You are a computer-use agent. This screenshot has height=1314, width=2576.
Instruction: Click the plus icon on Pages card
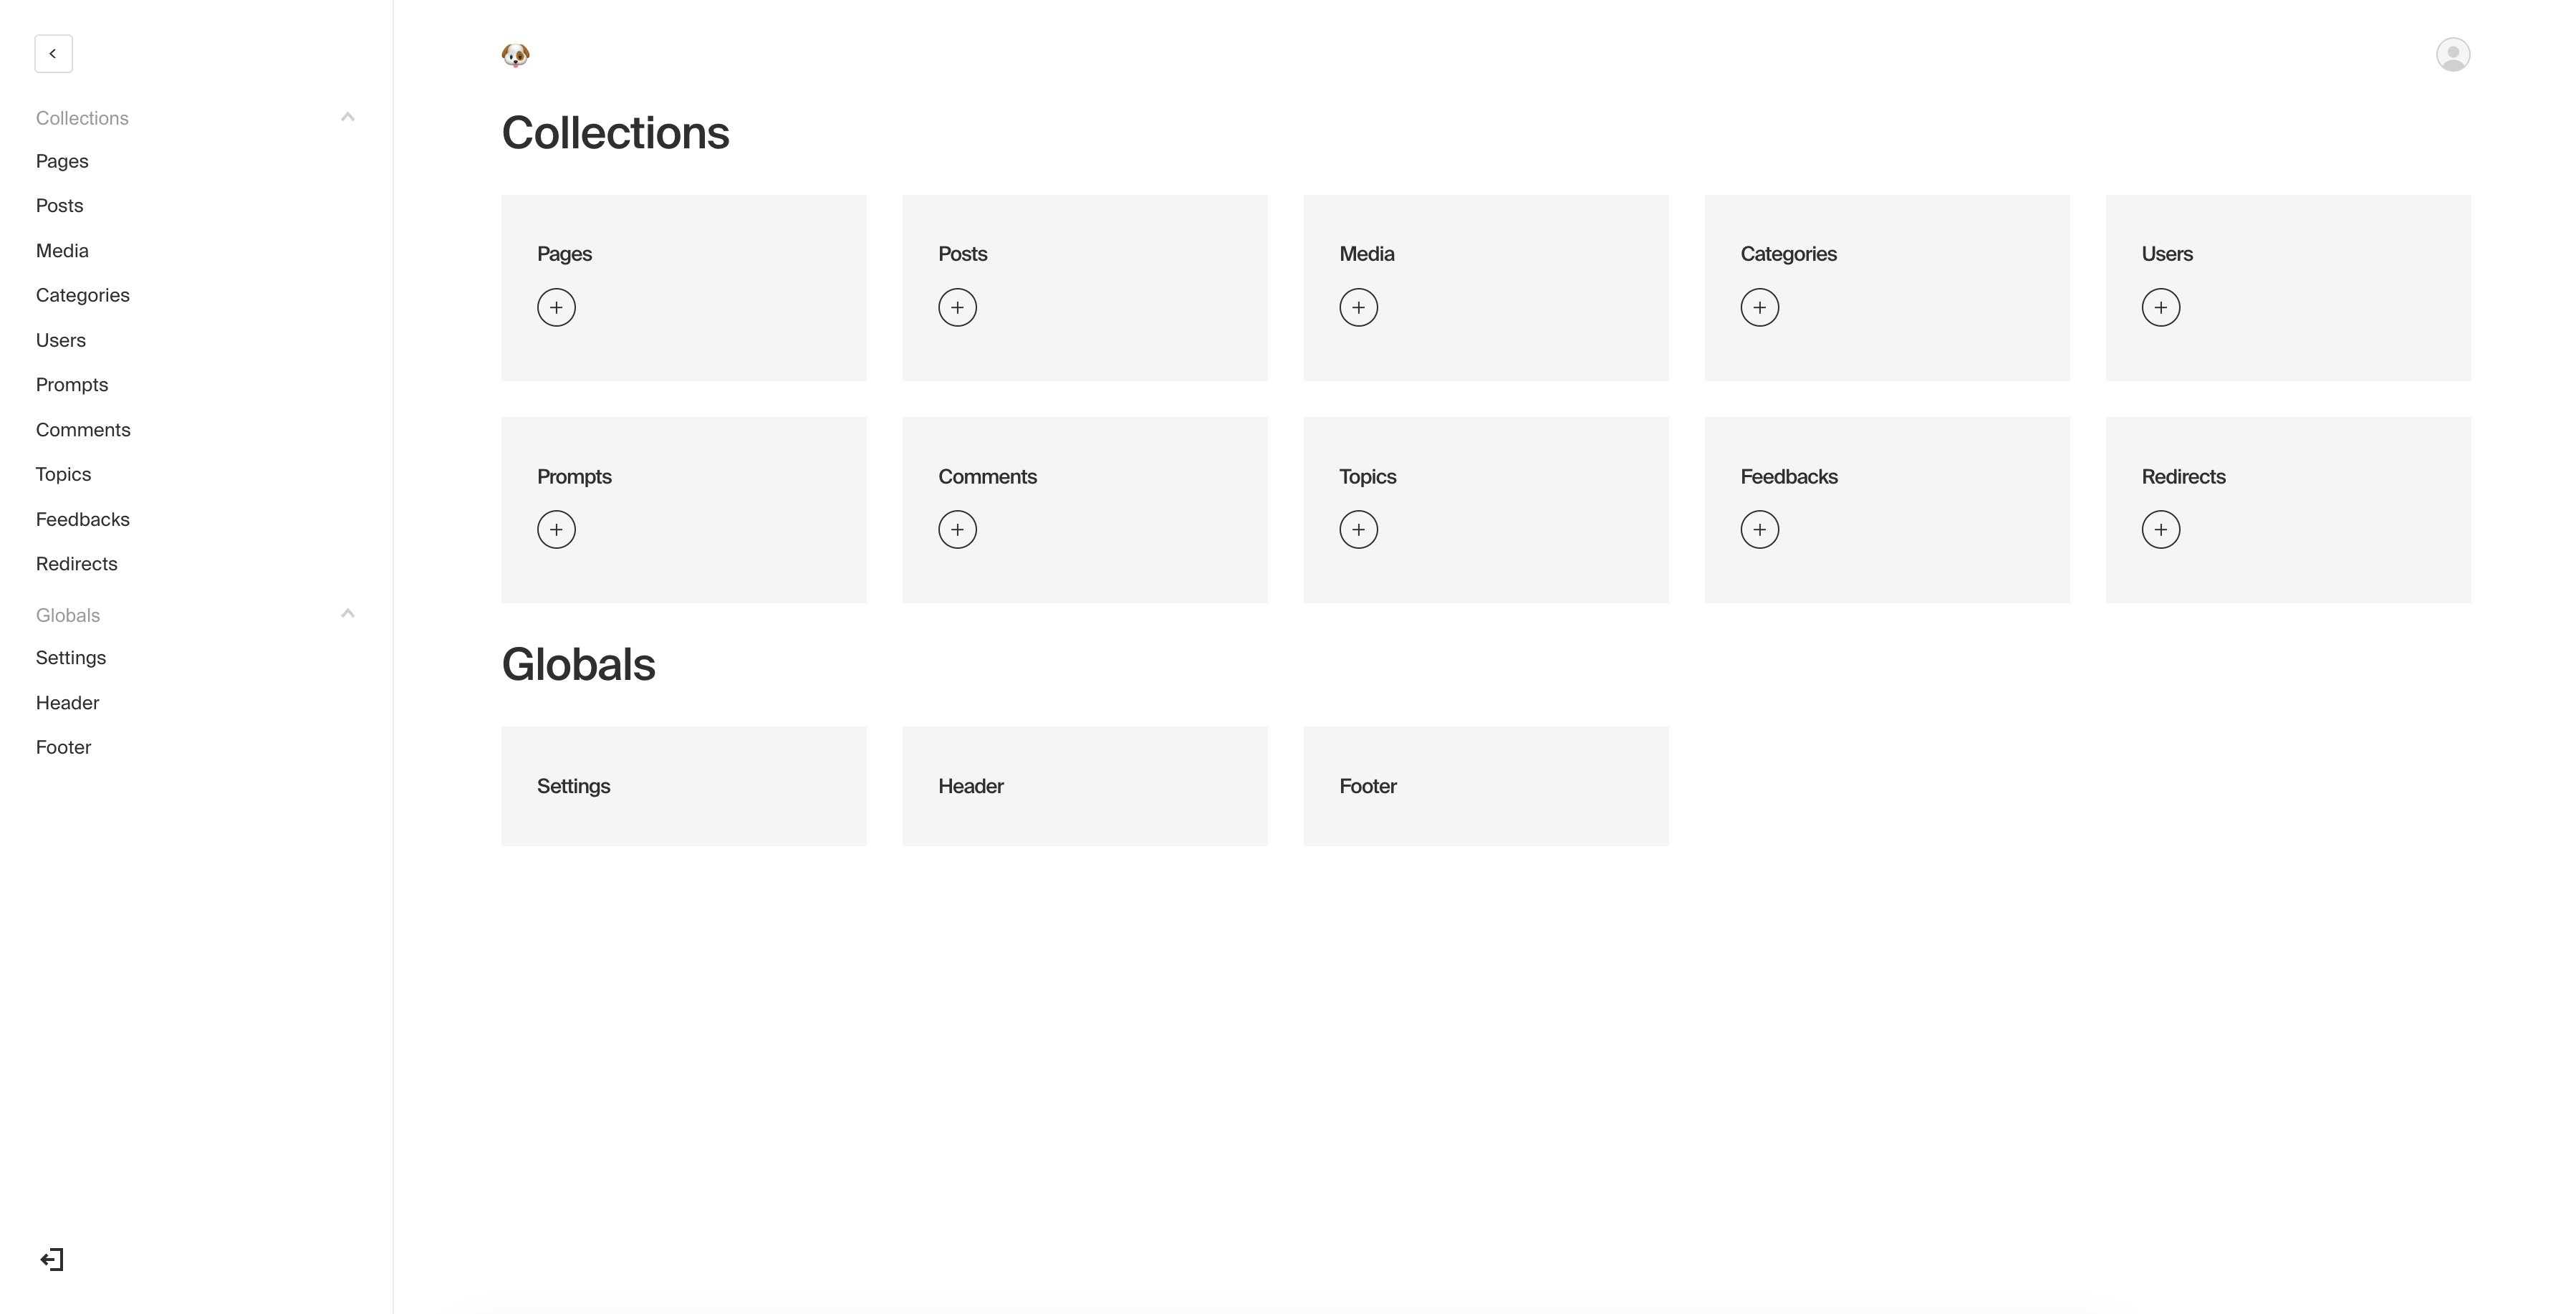(x=556, y=307)
